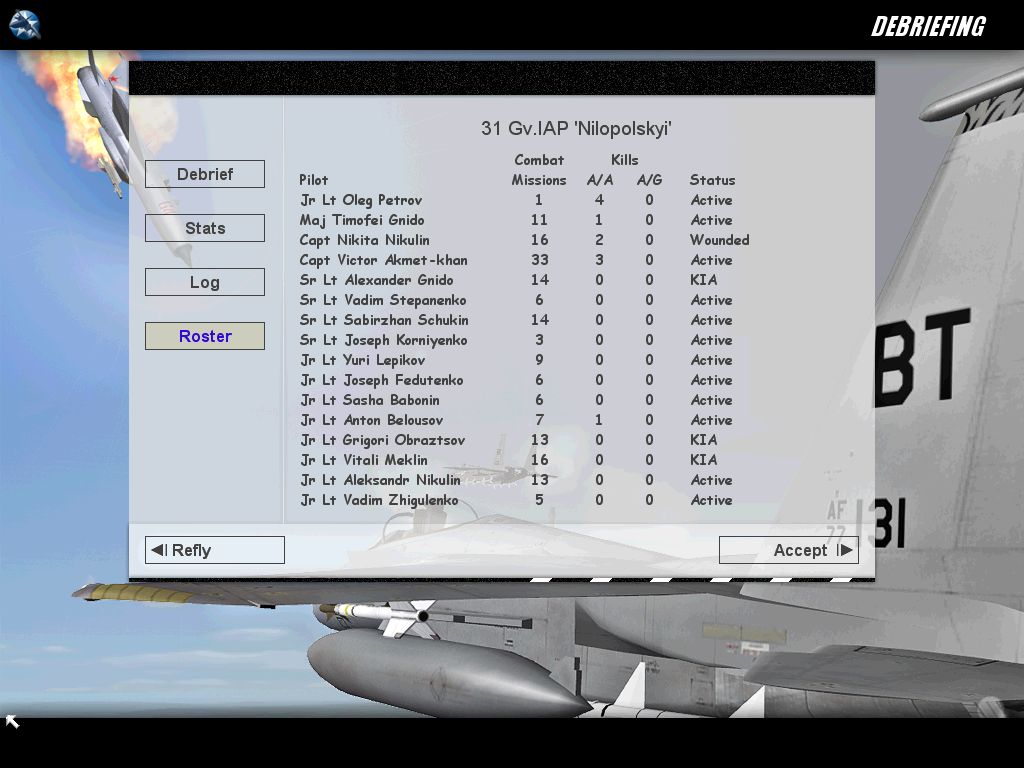Viewport: 1024px width, 768px height.
Task: Click Anton Belousov's A/A kills value 1
Action: (599, 420)
